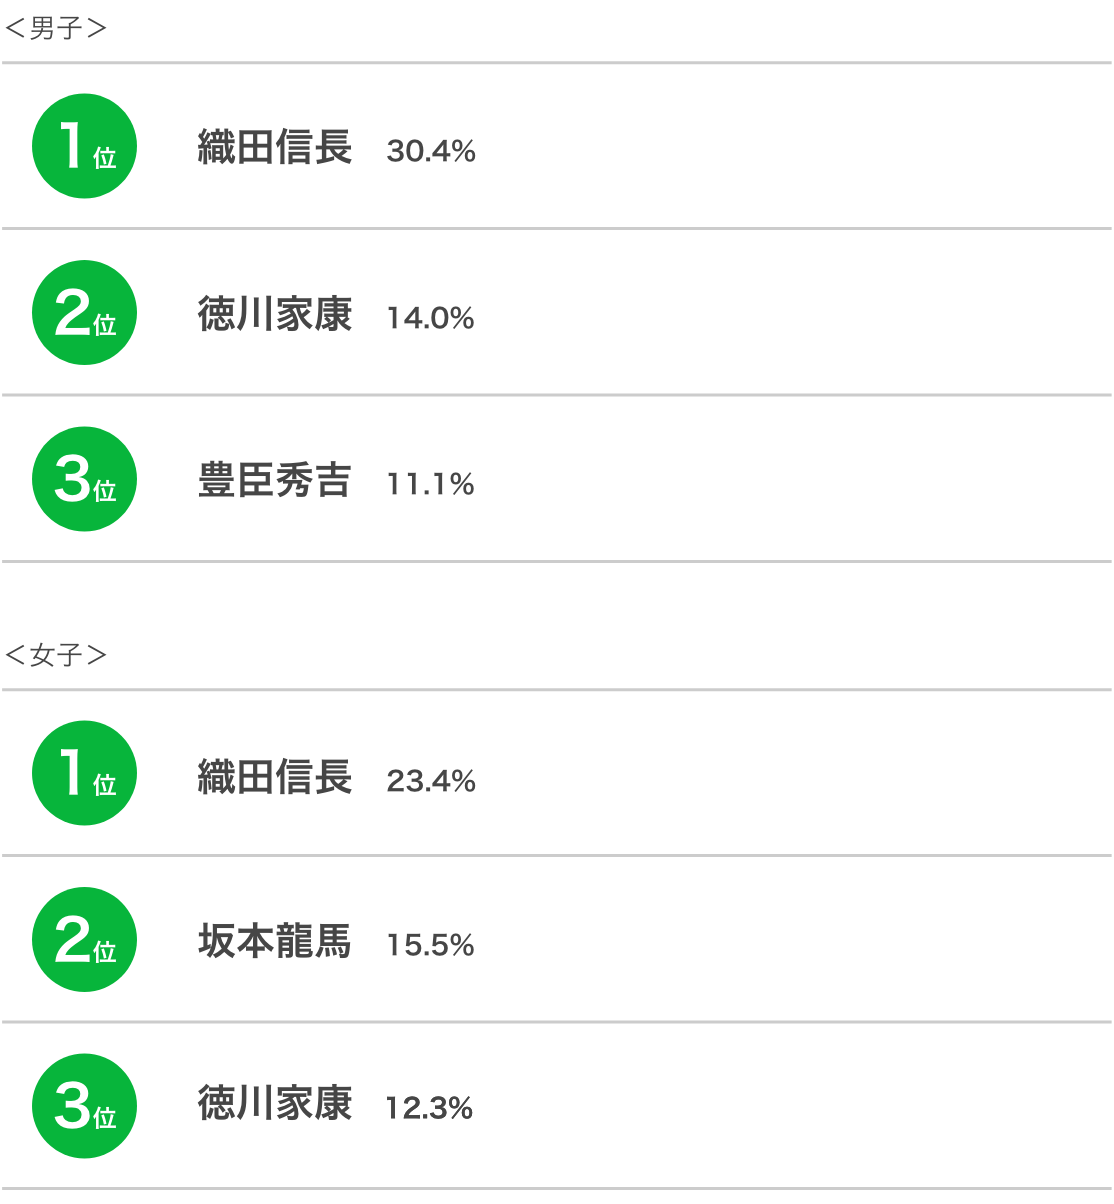This screenshot has width=1114, height=1204.
Task: Click the 11.1% percentage value
Action: point(430,484)
